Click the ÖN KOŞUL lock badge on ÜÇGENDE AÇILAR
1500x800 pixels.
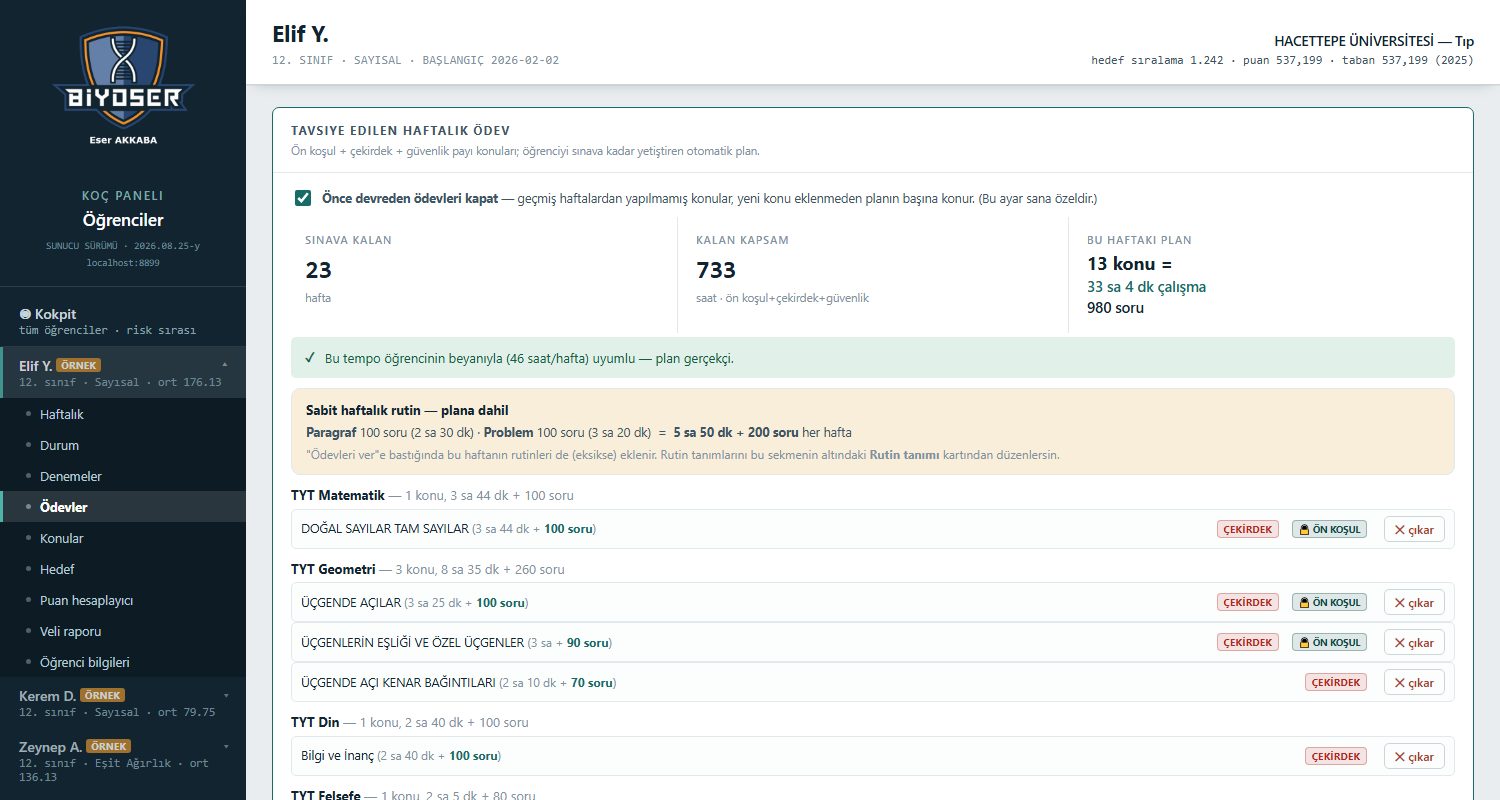[x=1329, y=602]
